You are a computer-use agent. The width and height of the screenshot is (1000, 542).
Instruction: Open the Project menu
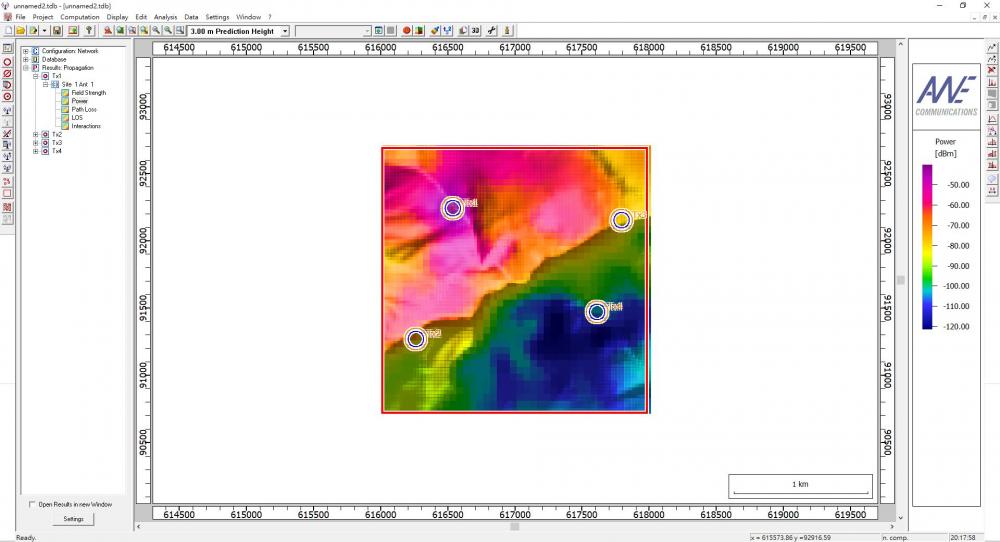click(43, 17)
